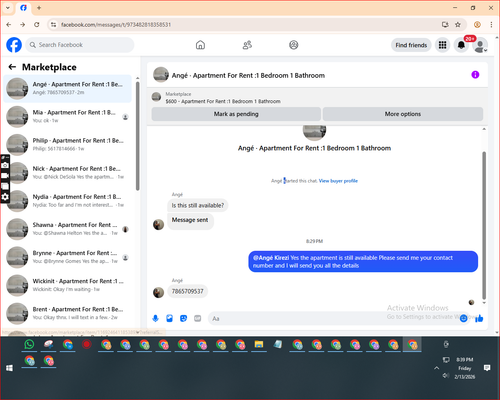Viewport: 500px width, 400px height.
Task: Open Chrome tab search dropdown
Action: coord(7,8)
